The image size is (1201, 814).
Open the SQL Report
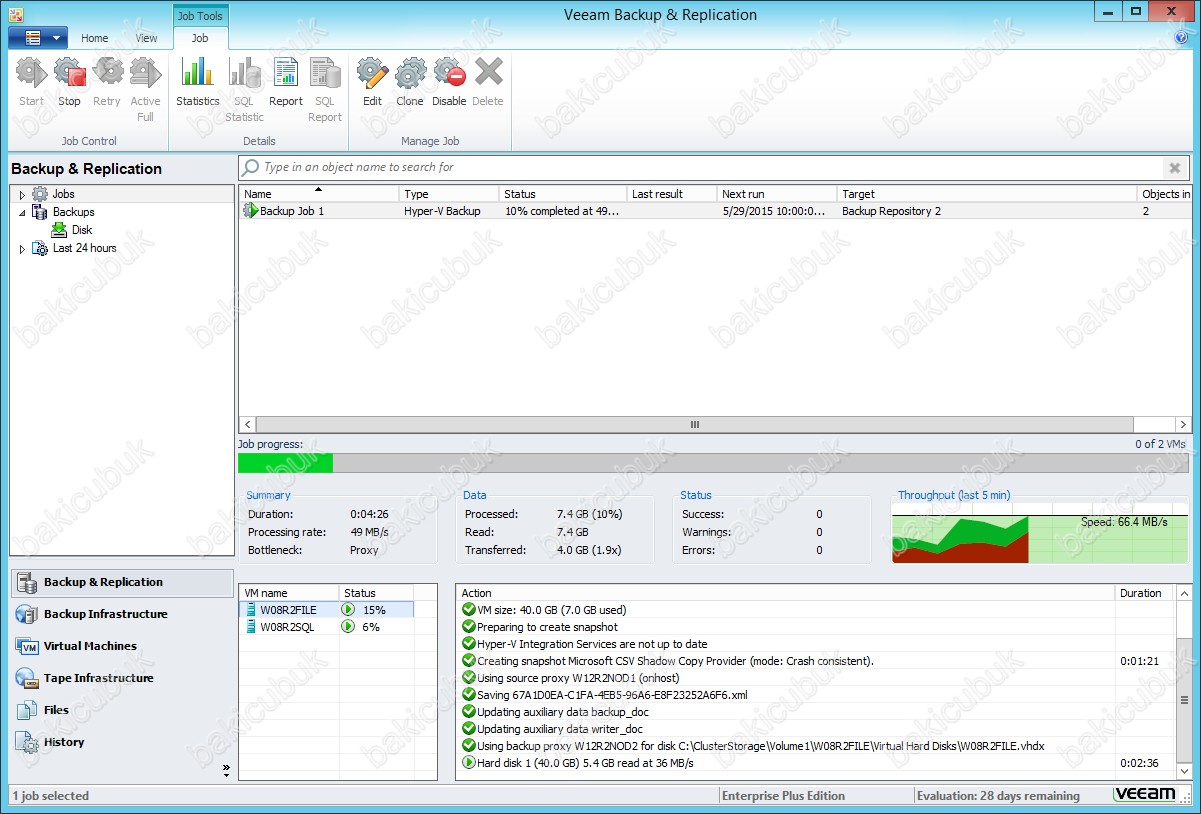coord(325,73)
